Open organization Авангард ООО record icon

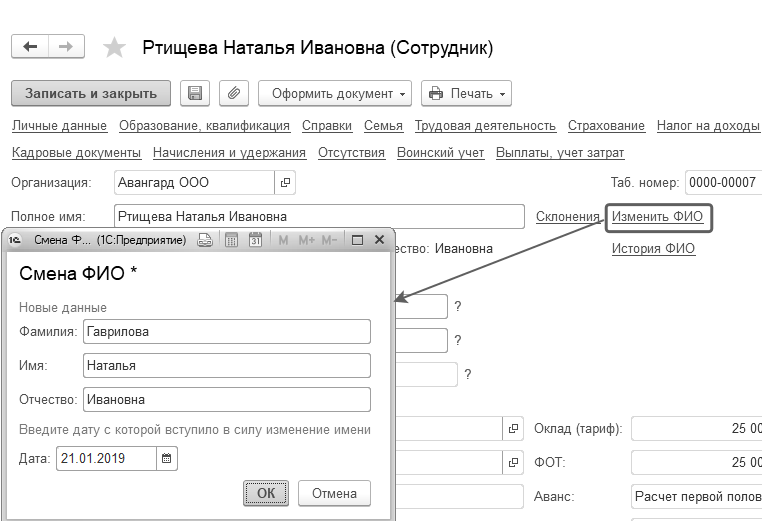(x=285, y=182)
